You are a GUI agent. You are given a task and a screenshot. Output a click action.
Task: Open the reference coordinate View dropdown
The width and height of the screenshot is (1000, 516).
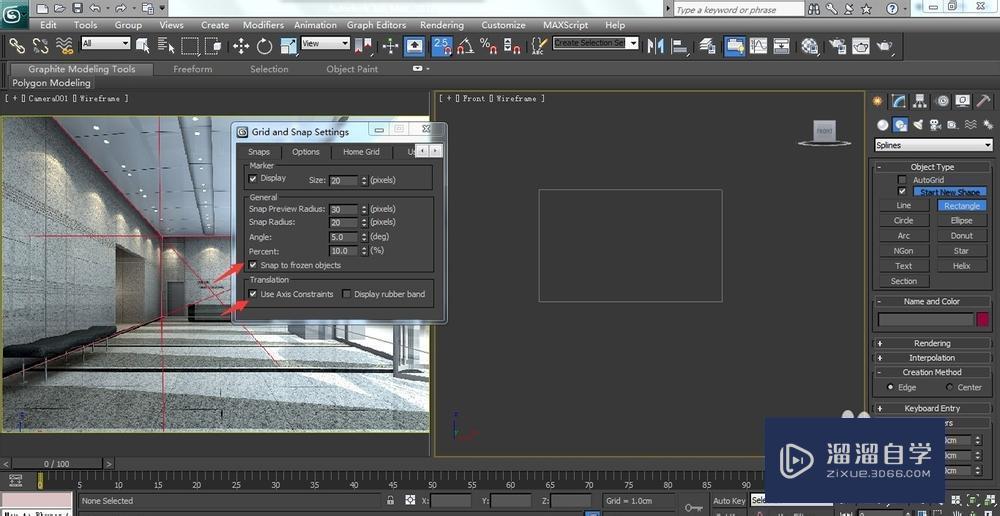(325, 43)
